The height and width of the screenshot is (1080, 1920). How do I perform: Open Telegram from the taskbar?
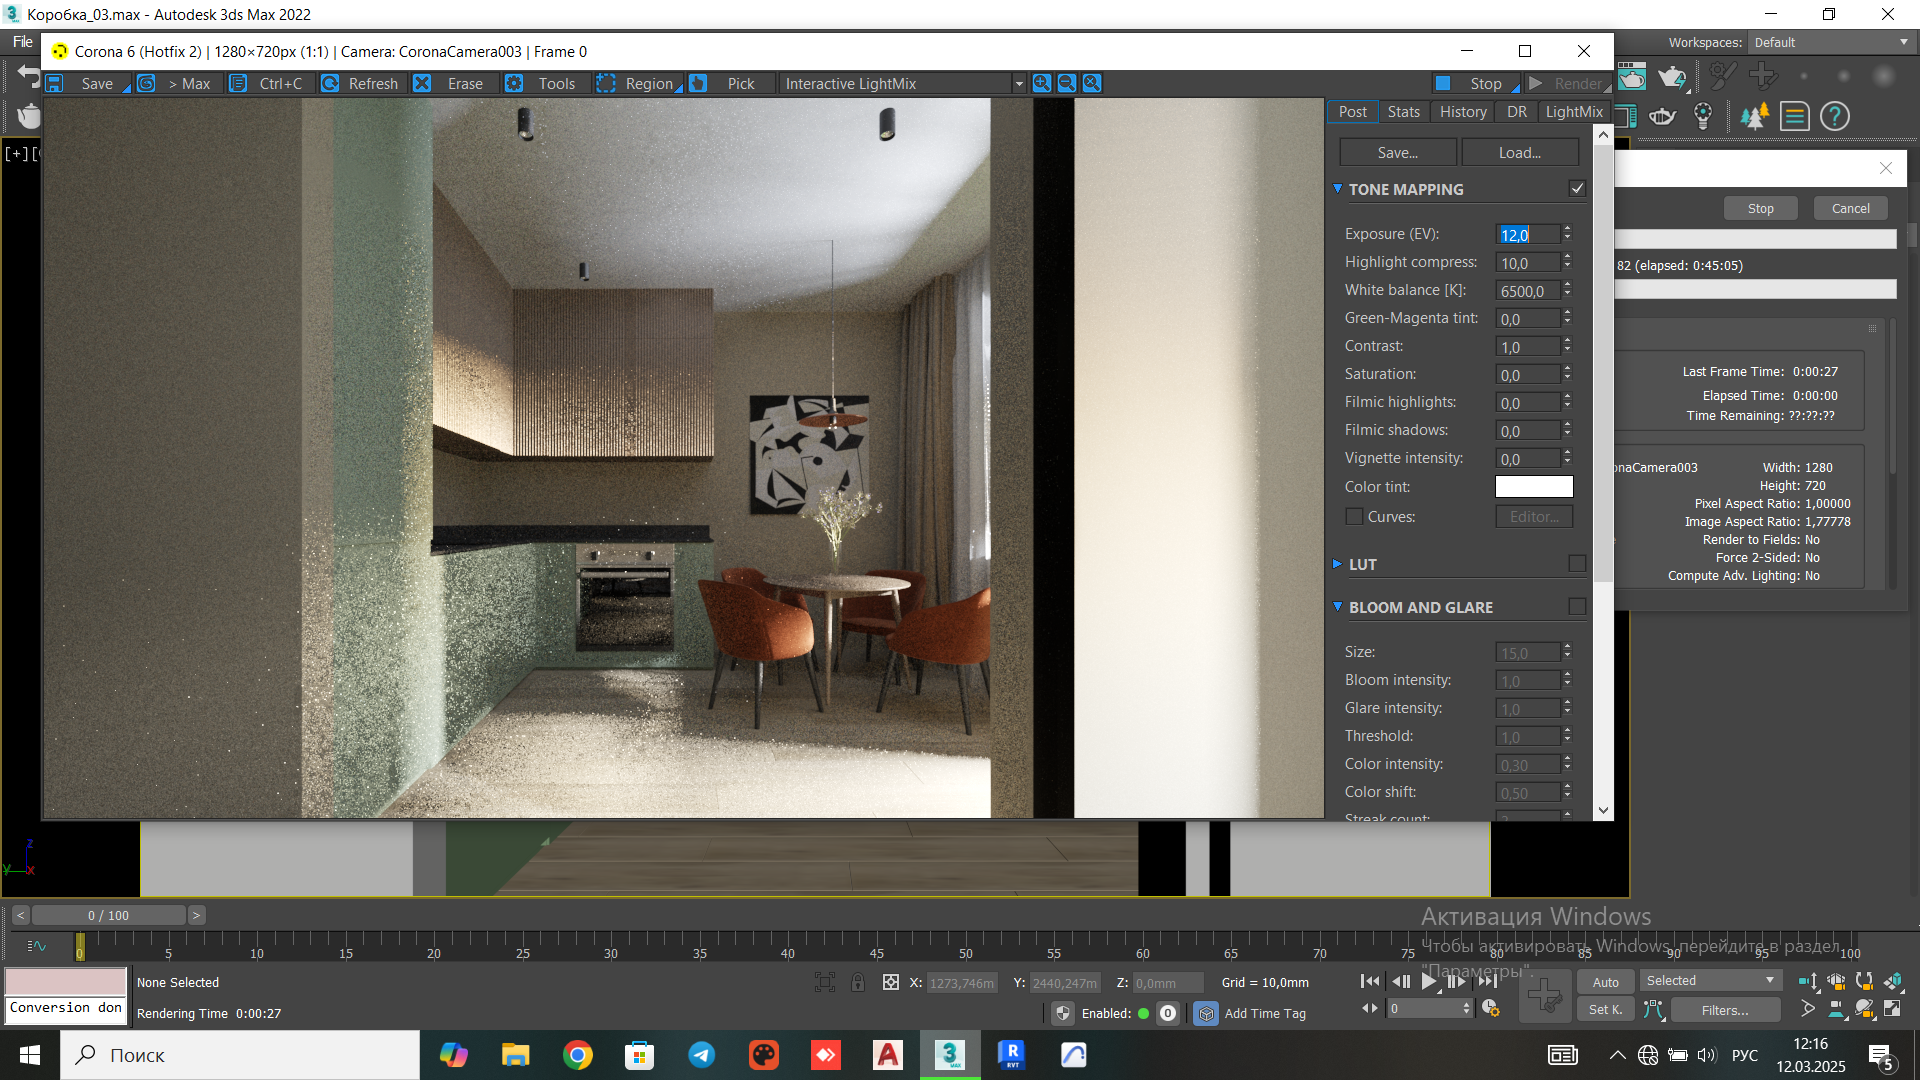[701, 1055]
